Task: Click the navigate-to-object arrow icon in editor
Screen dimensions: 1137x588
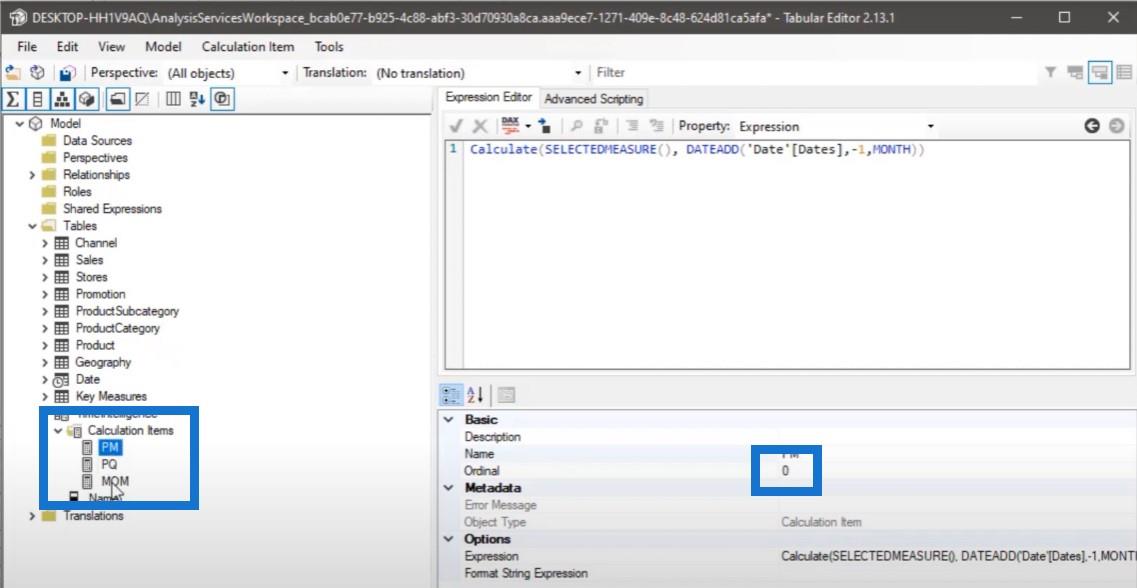Action: [x=544, y=126]
